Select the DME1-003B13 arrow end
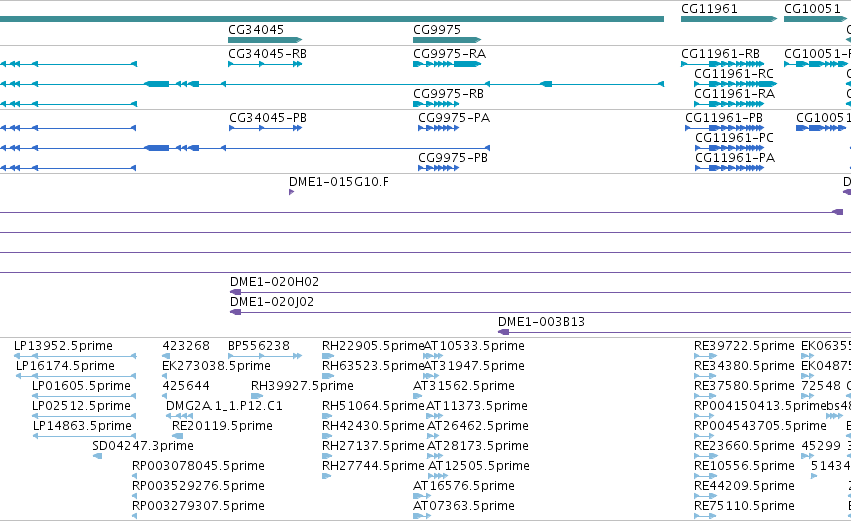The height and width of the screenshot is (521, 851). click(504, 332)
